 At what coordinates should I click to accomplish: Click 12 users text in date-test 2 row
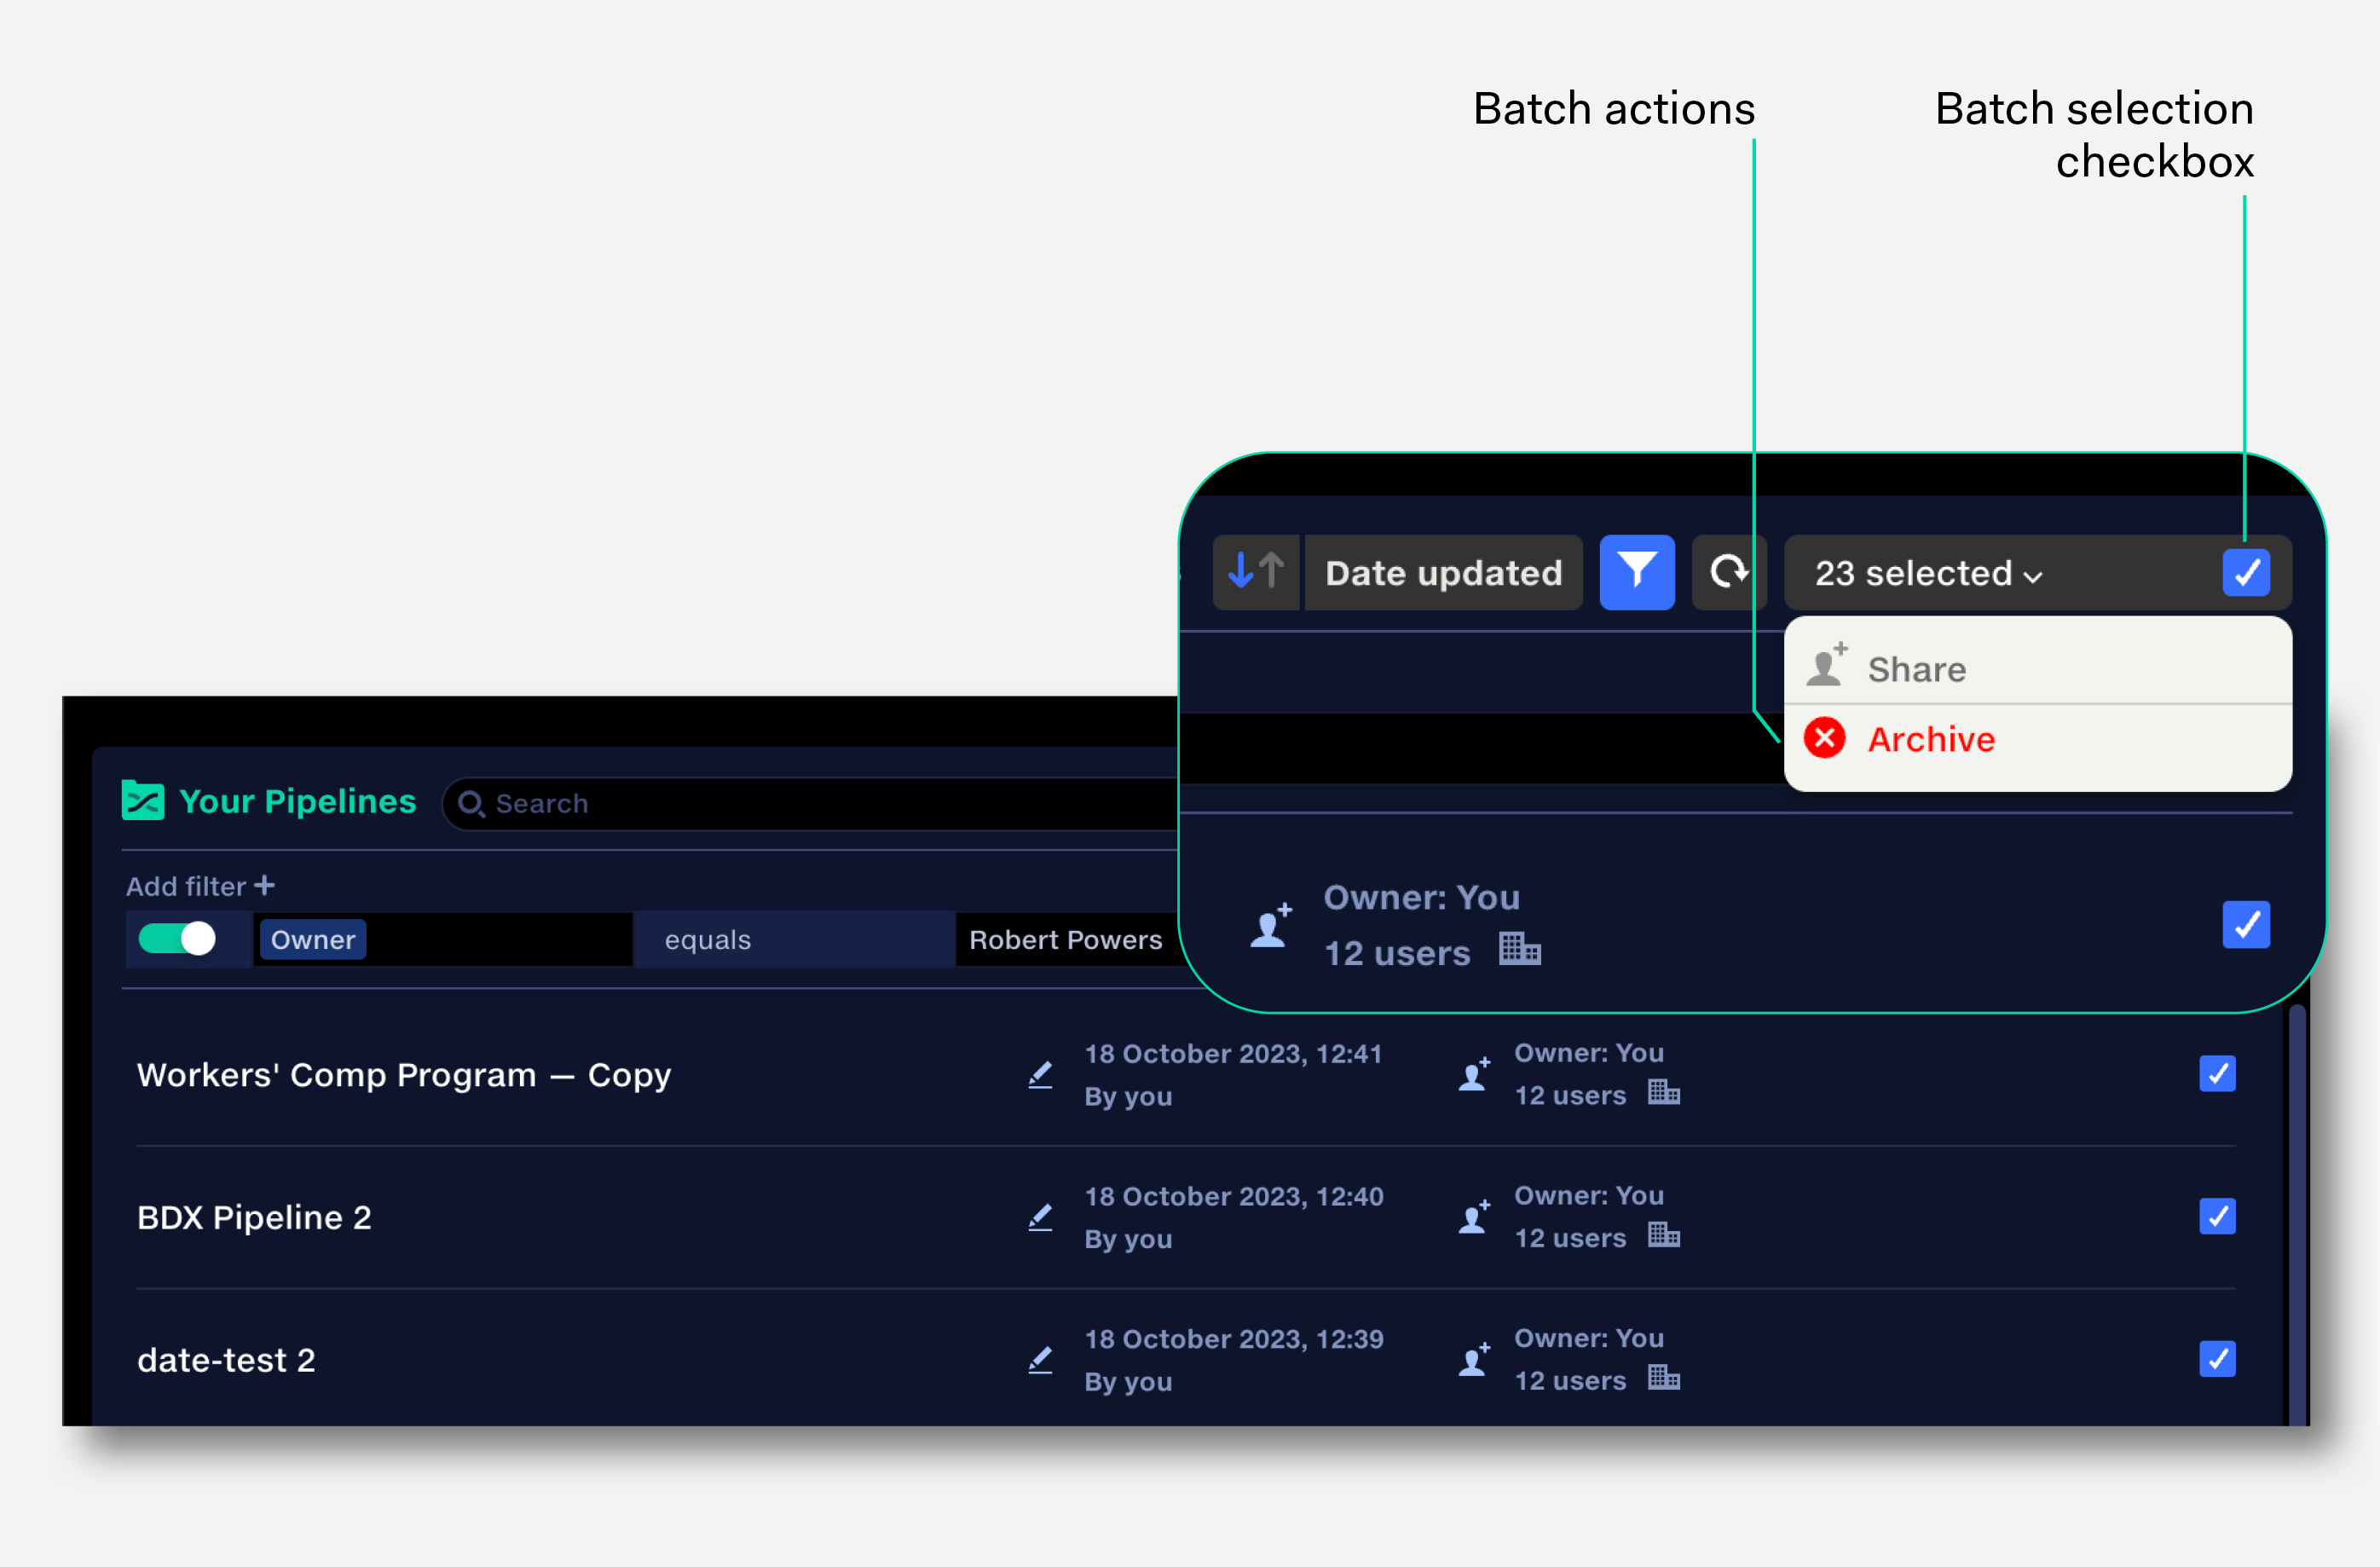coord(1570,1381)
